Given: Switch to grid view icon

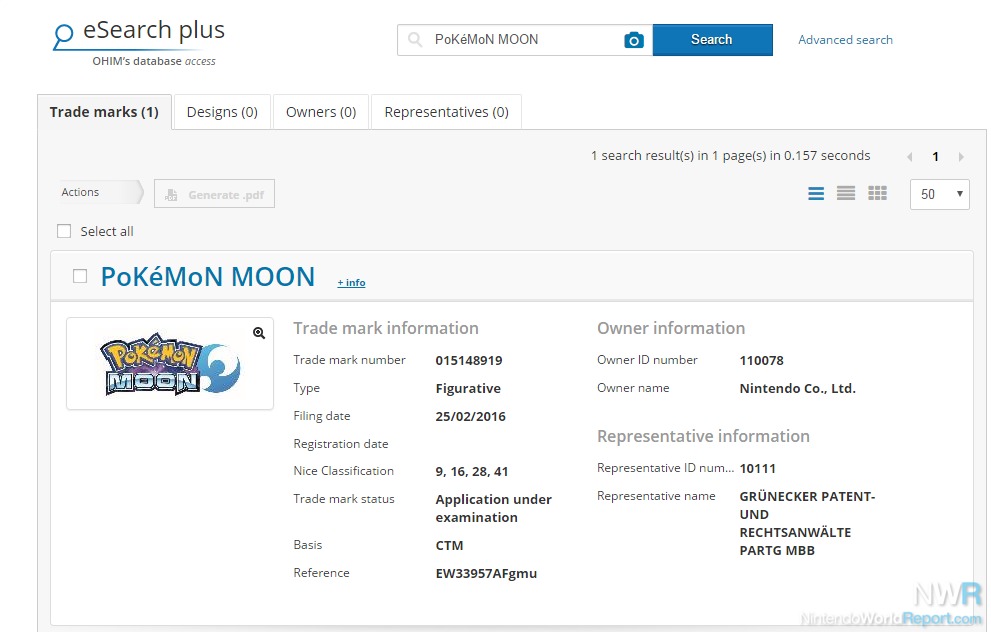Looking at the screenshot, I should point(877,193).
